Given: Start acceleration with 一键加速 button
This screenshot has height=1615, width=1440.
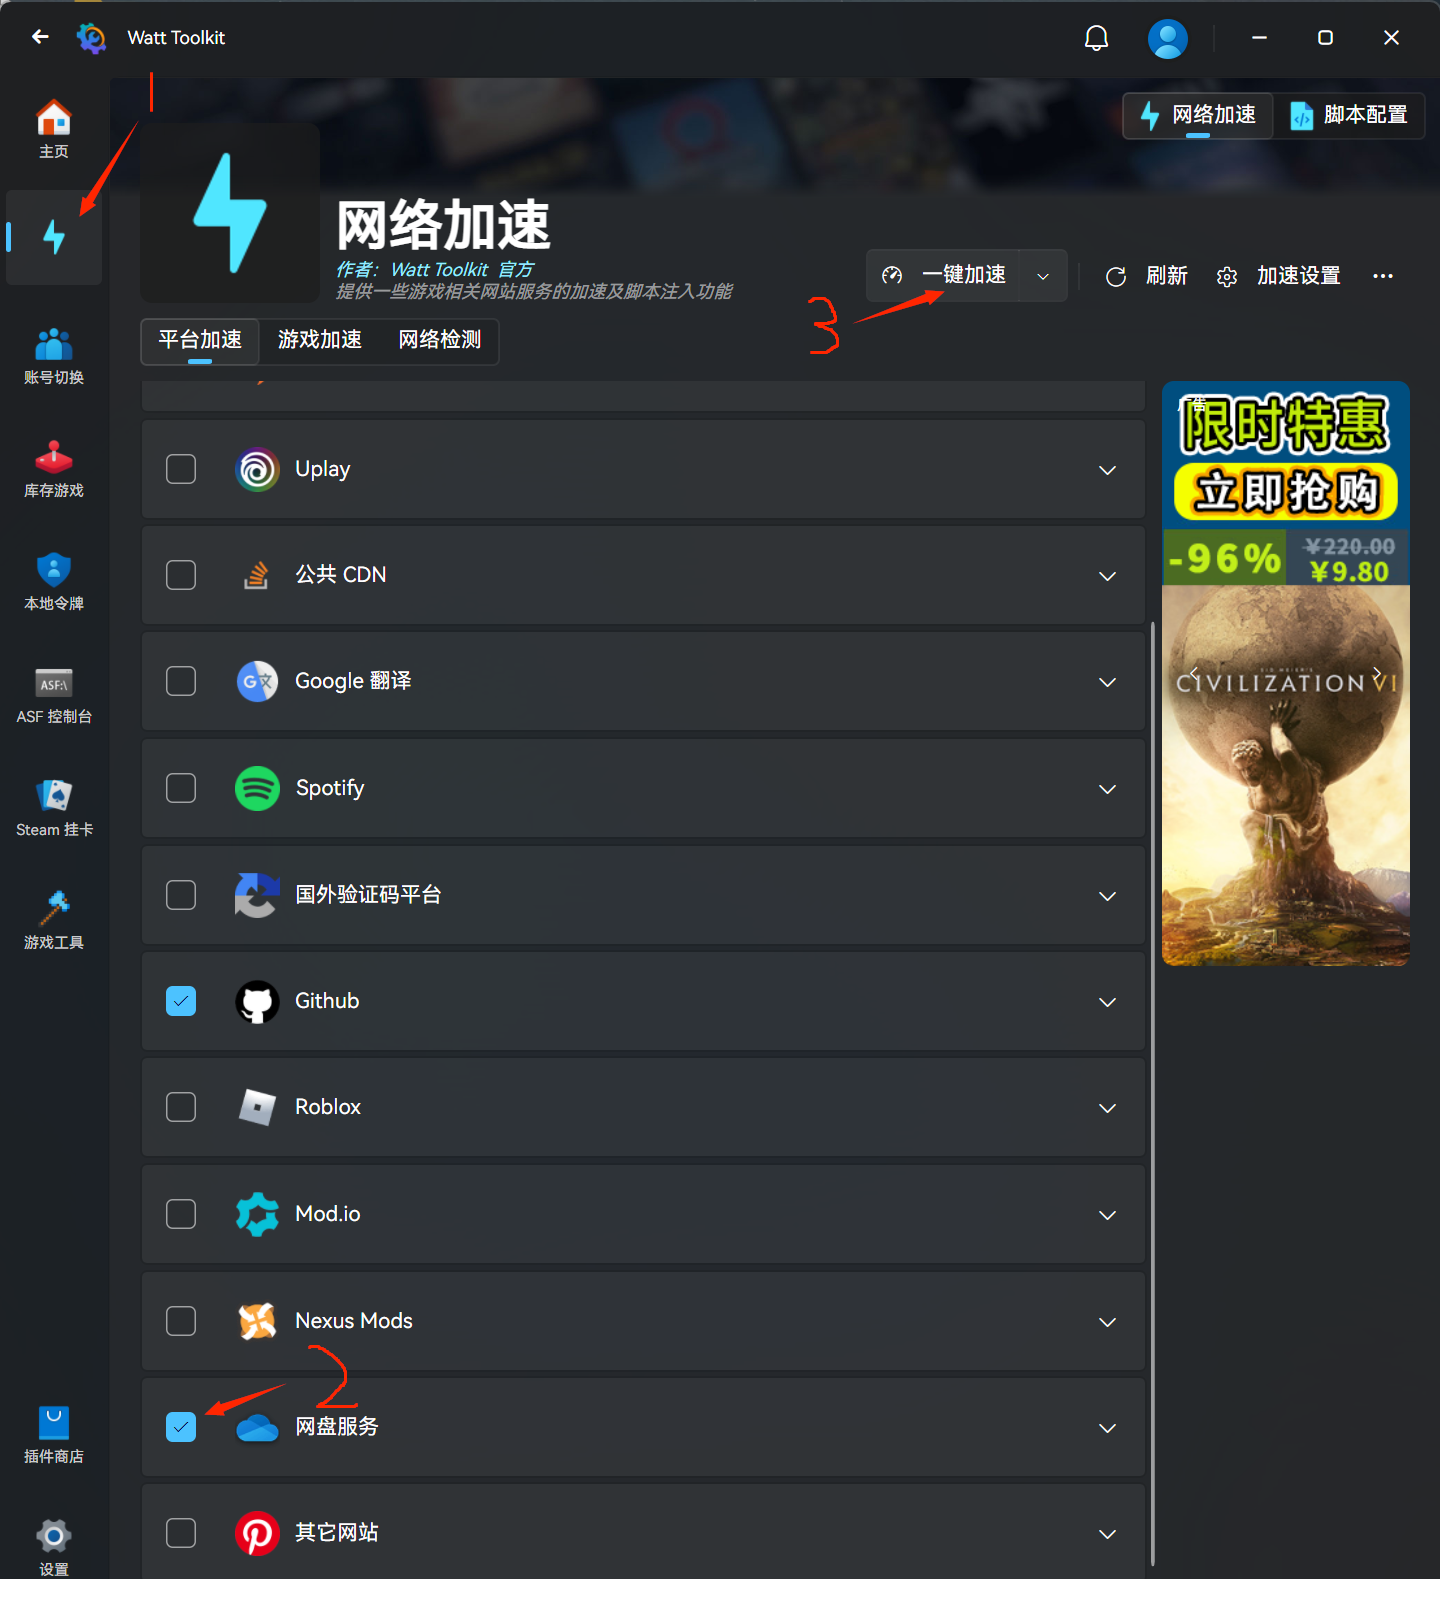Looking at the screenshot, I should (x=943, y=275).
